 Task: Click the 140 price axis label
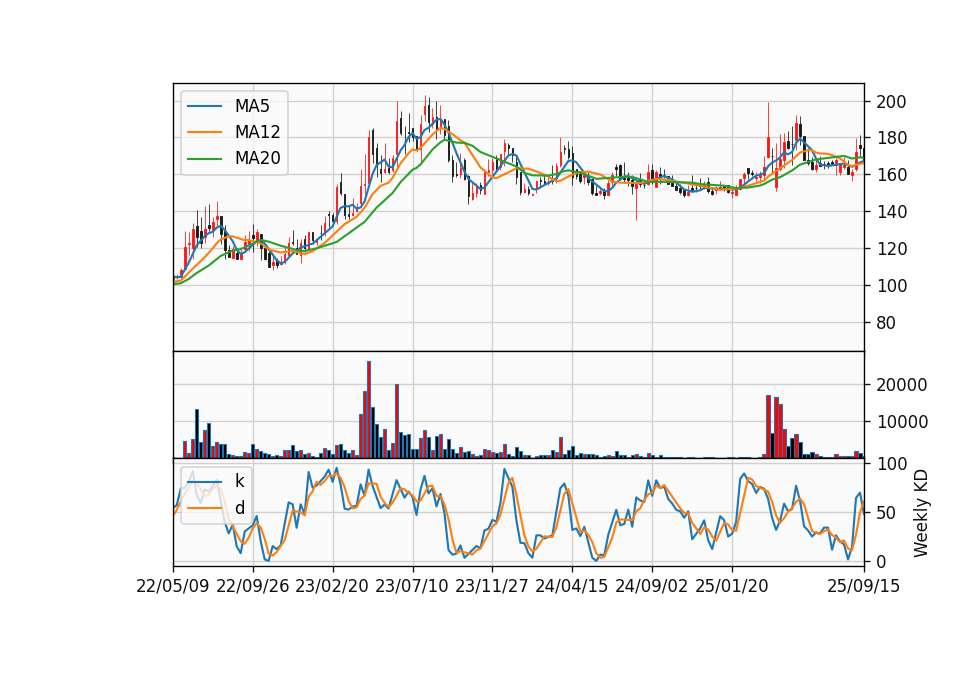[891, 212]
